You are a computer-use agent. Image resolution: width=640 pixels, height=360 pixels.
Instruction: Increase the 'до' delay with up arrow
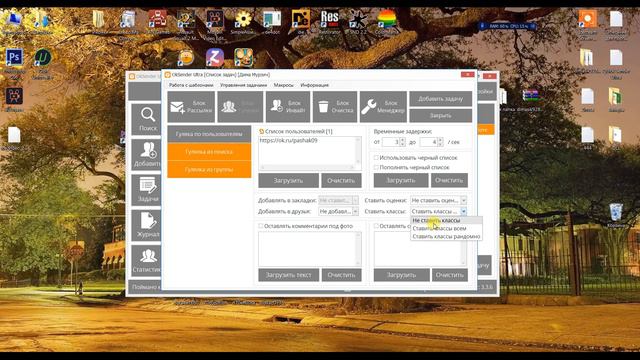click(x=440, y=140)
